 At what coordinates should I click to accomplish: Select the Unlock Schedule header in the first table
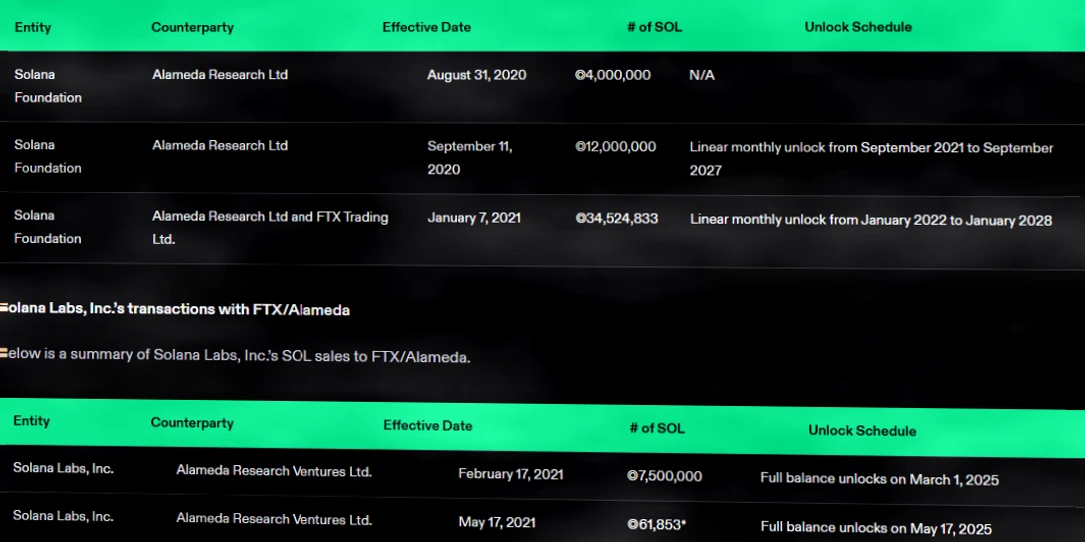pyautogui.click(x=858, y=27)
